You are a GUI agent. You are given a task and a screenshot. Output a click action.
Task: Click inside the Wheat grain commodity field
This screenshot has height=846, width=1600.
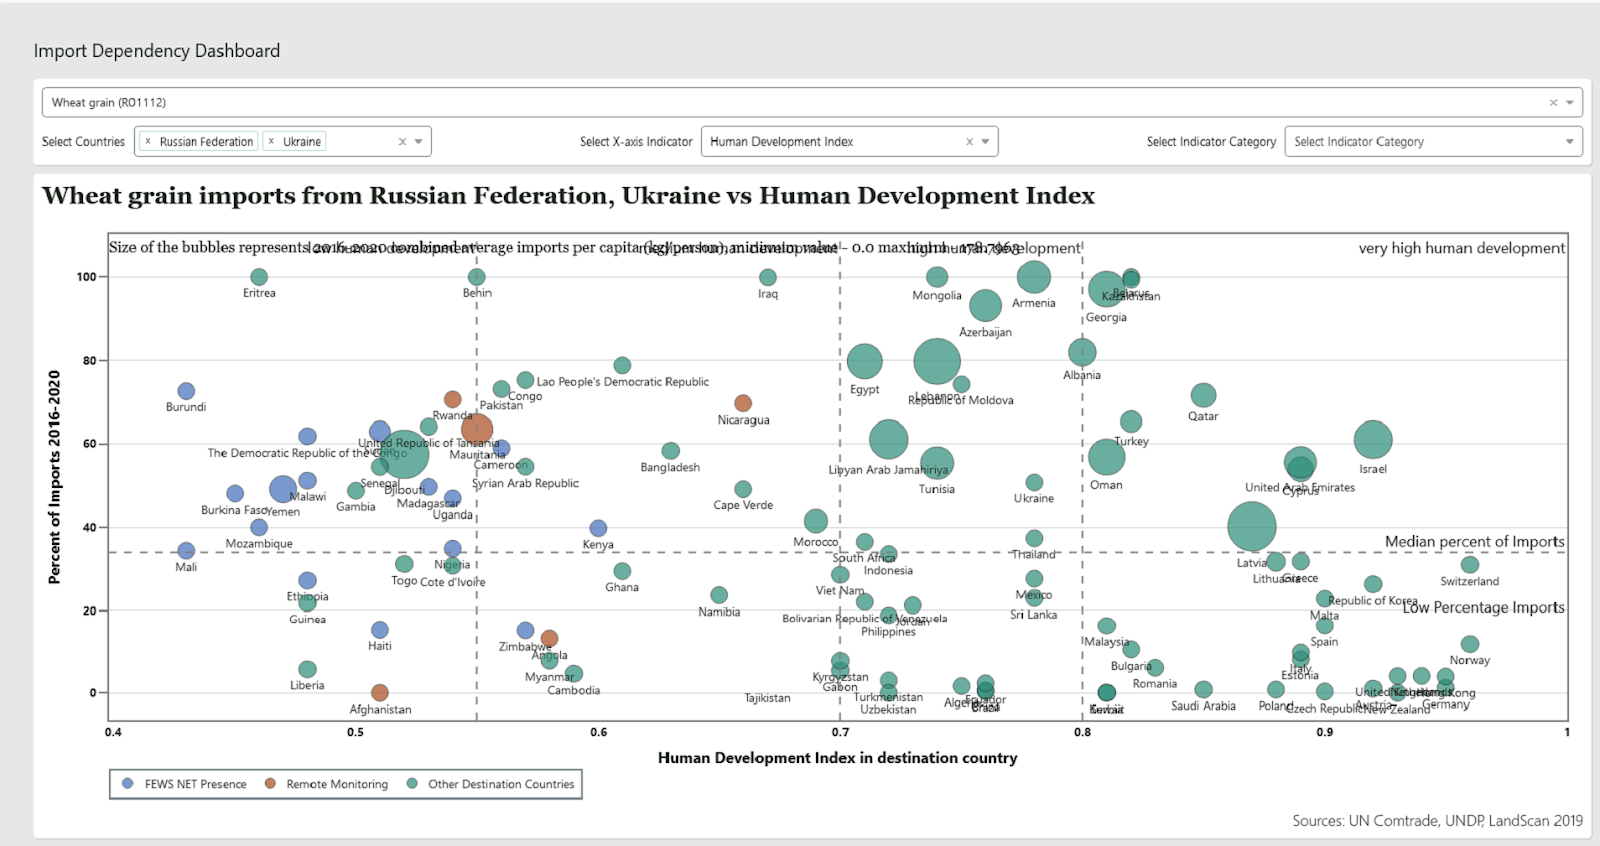coord(700,103)
